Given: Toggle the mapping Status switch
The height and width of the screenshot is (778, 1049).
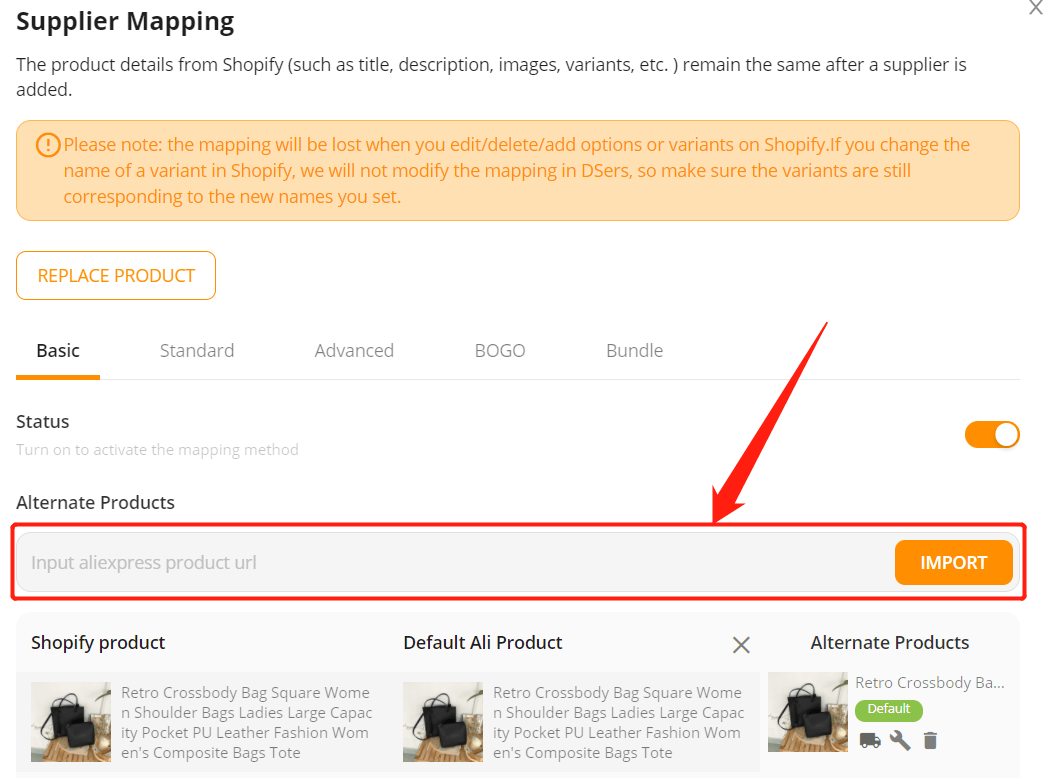Looking at the screenshot, I should click(x=991, y=435).
